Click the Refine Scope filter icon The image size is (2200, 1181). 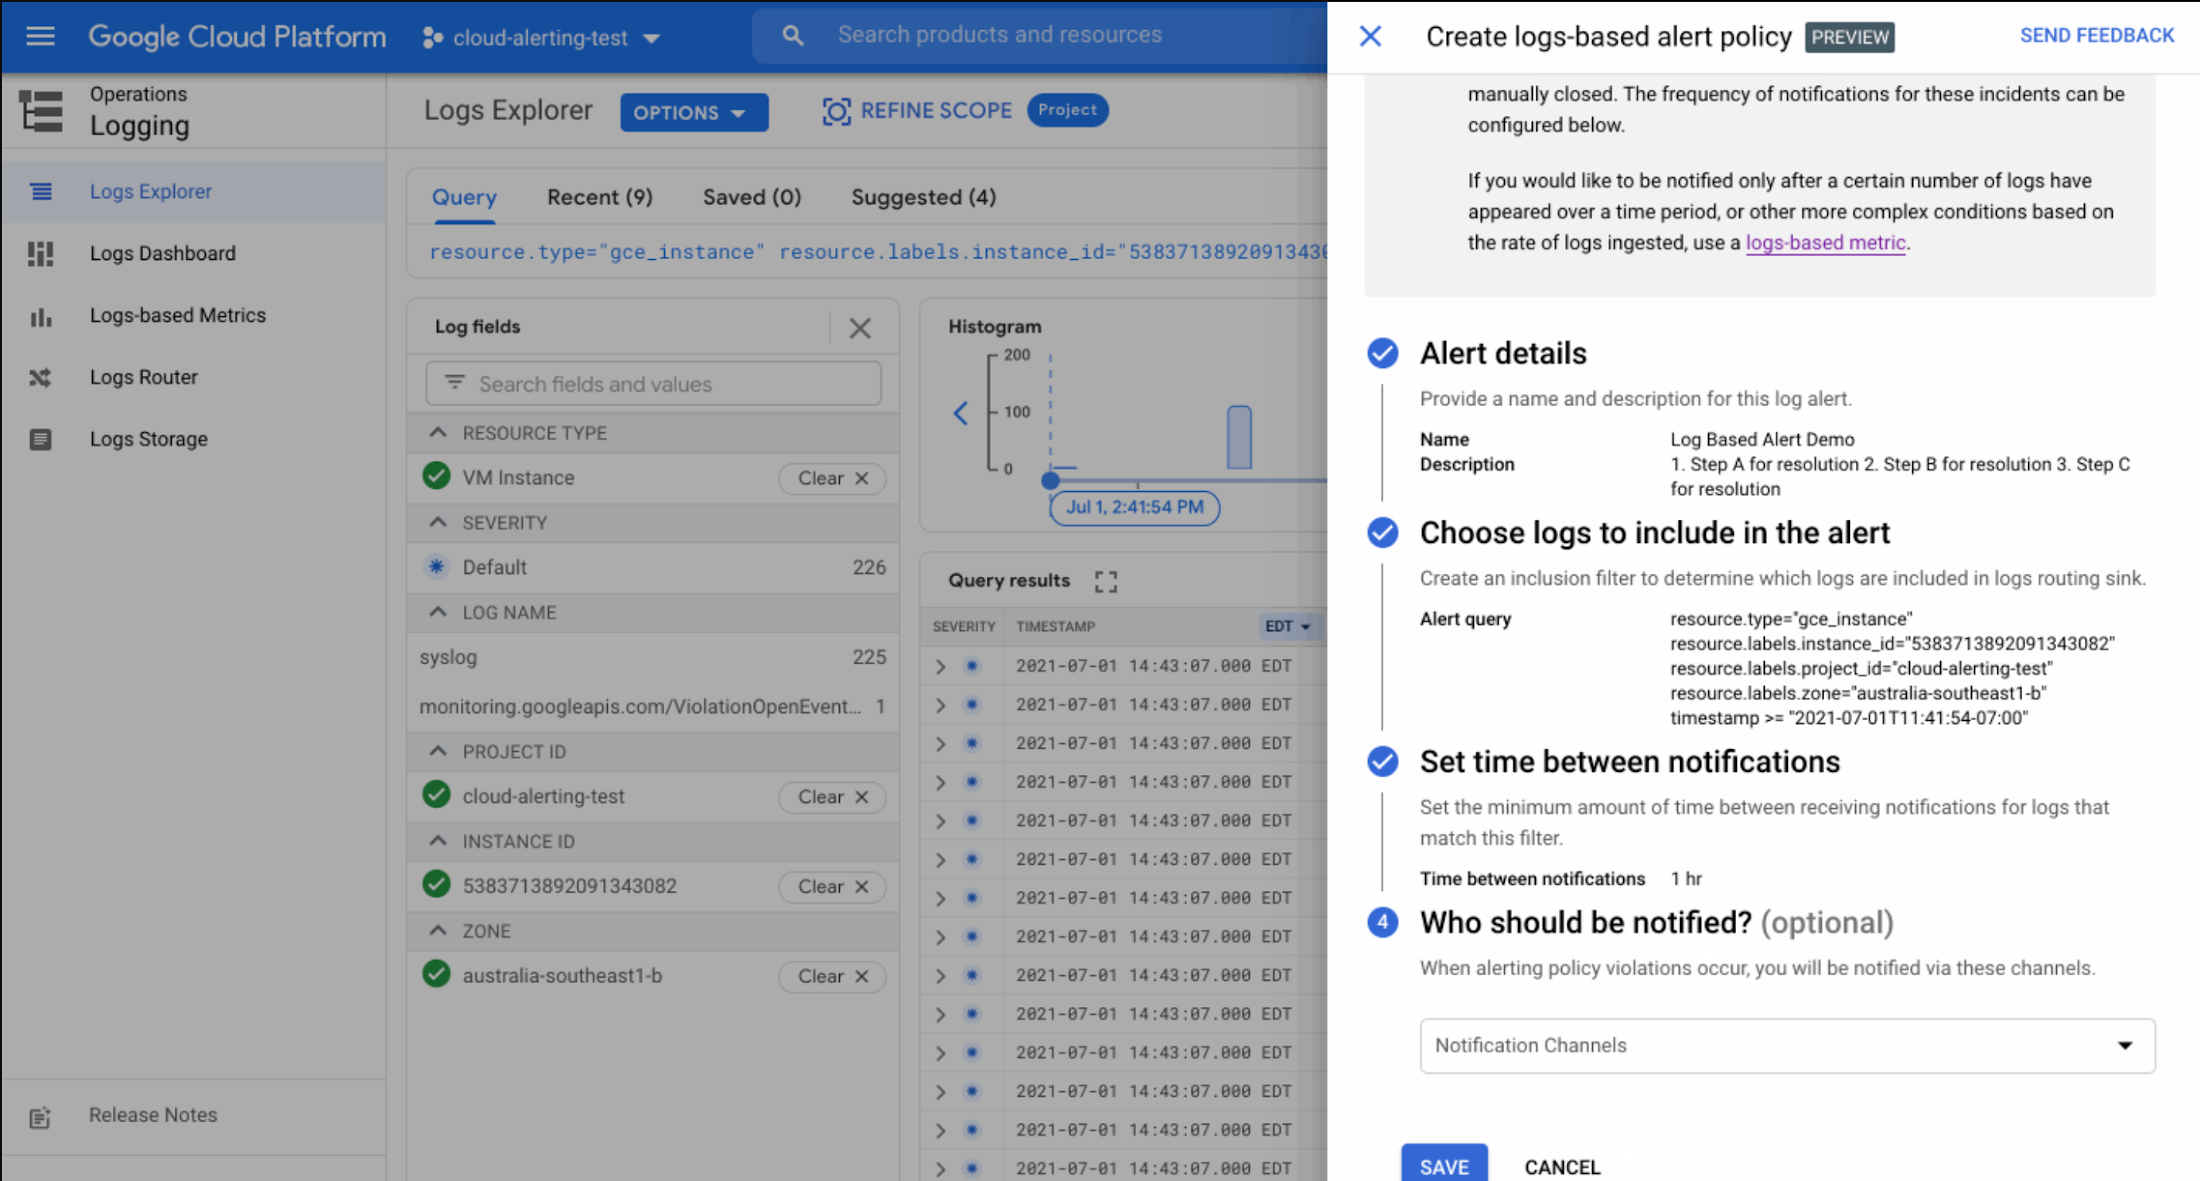[x=837, y=111]
